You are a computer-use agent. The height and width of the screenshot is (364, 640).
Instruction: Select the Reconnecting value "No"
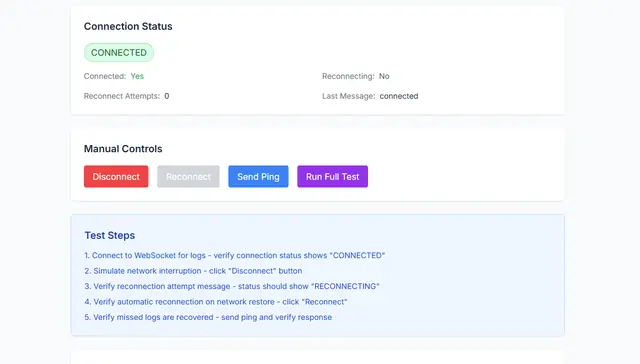[384, 76]
